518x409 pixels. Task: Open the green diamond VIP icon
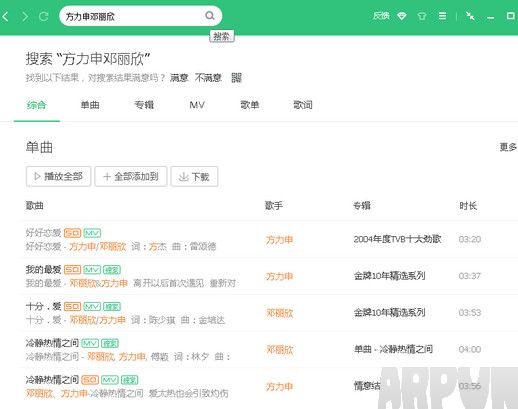[402, 16]
